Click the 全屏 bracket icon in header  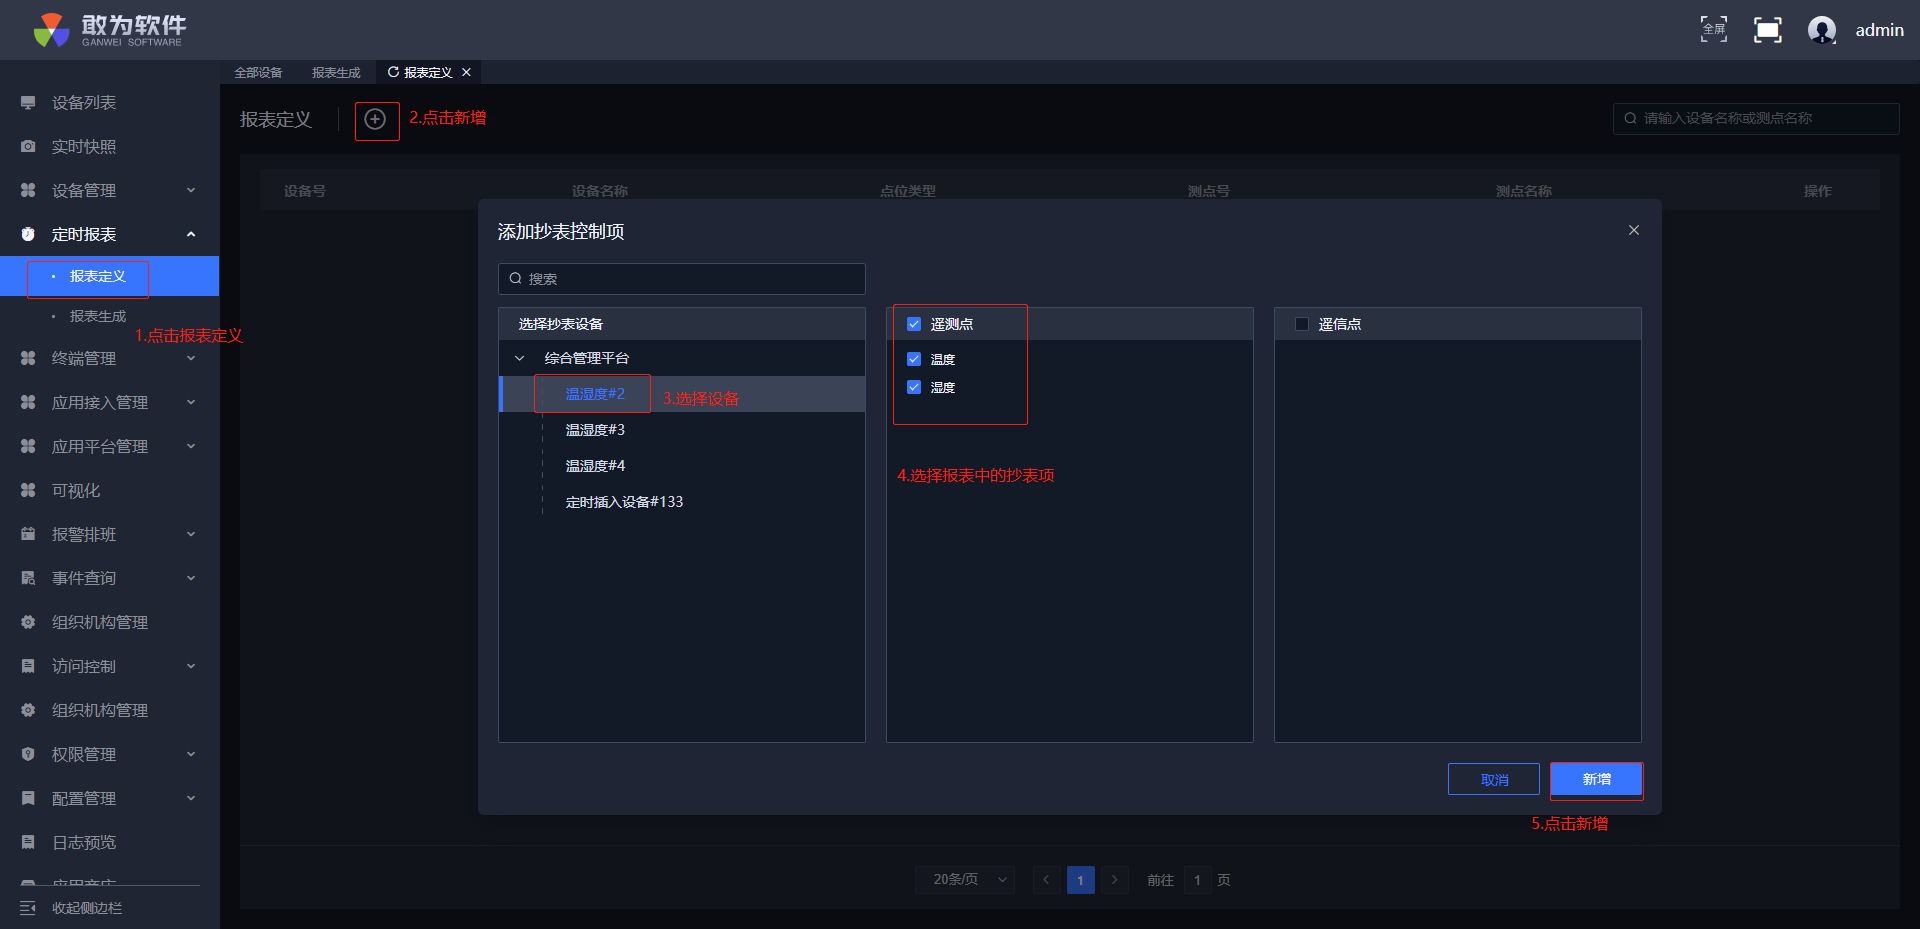click(1714, 30)
